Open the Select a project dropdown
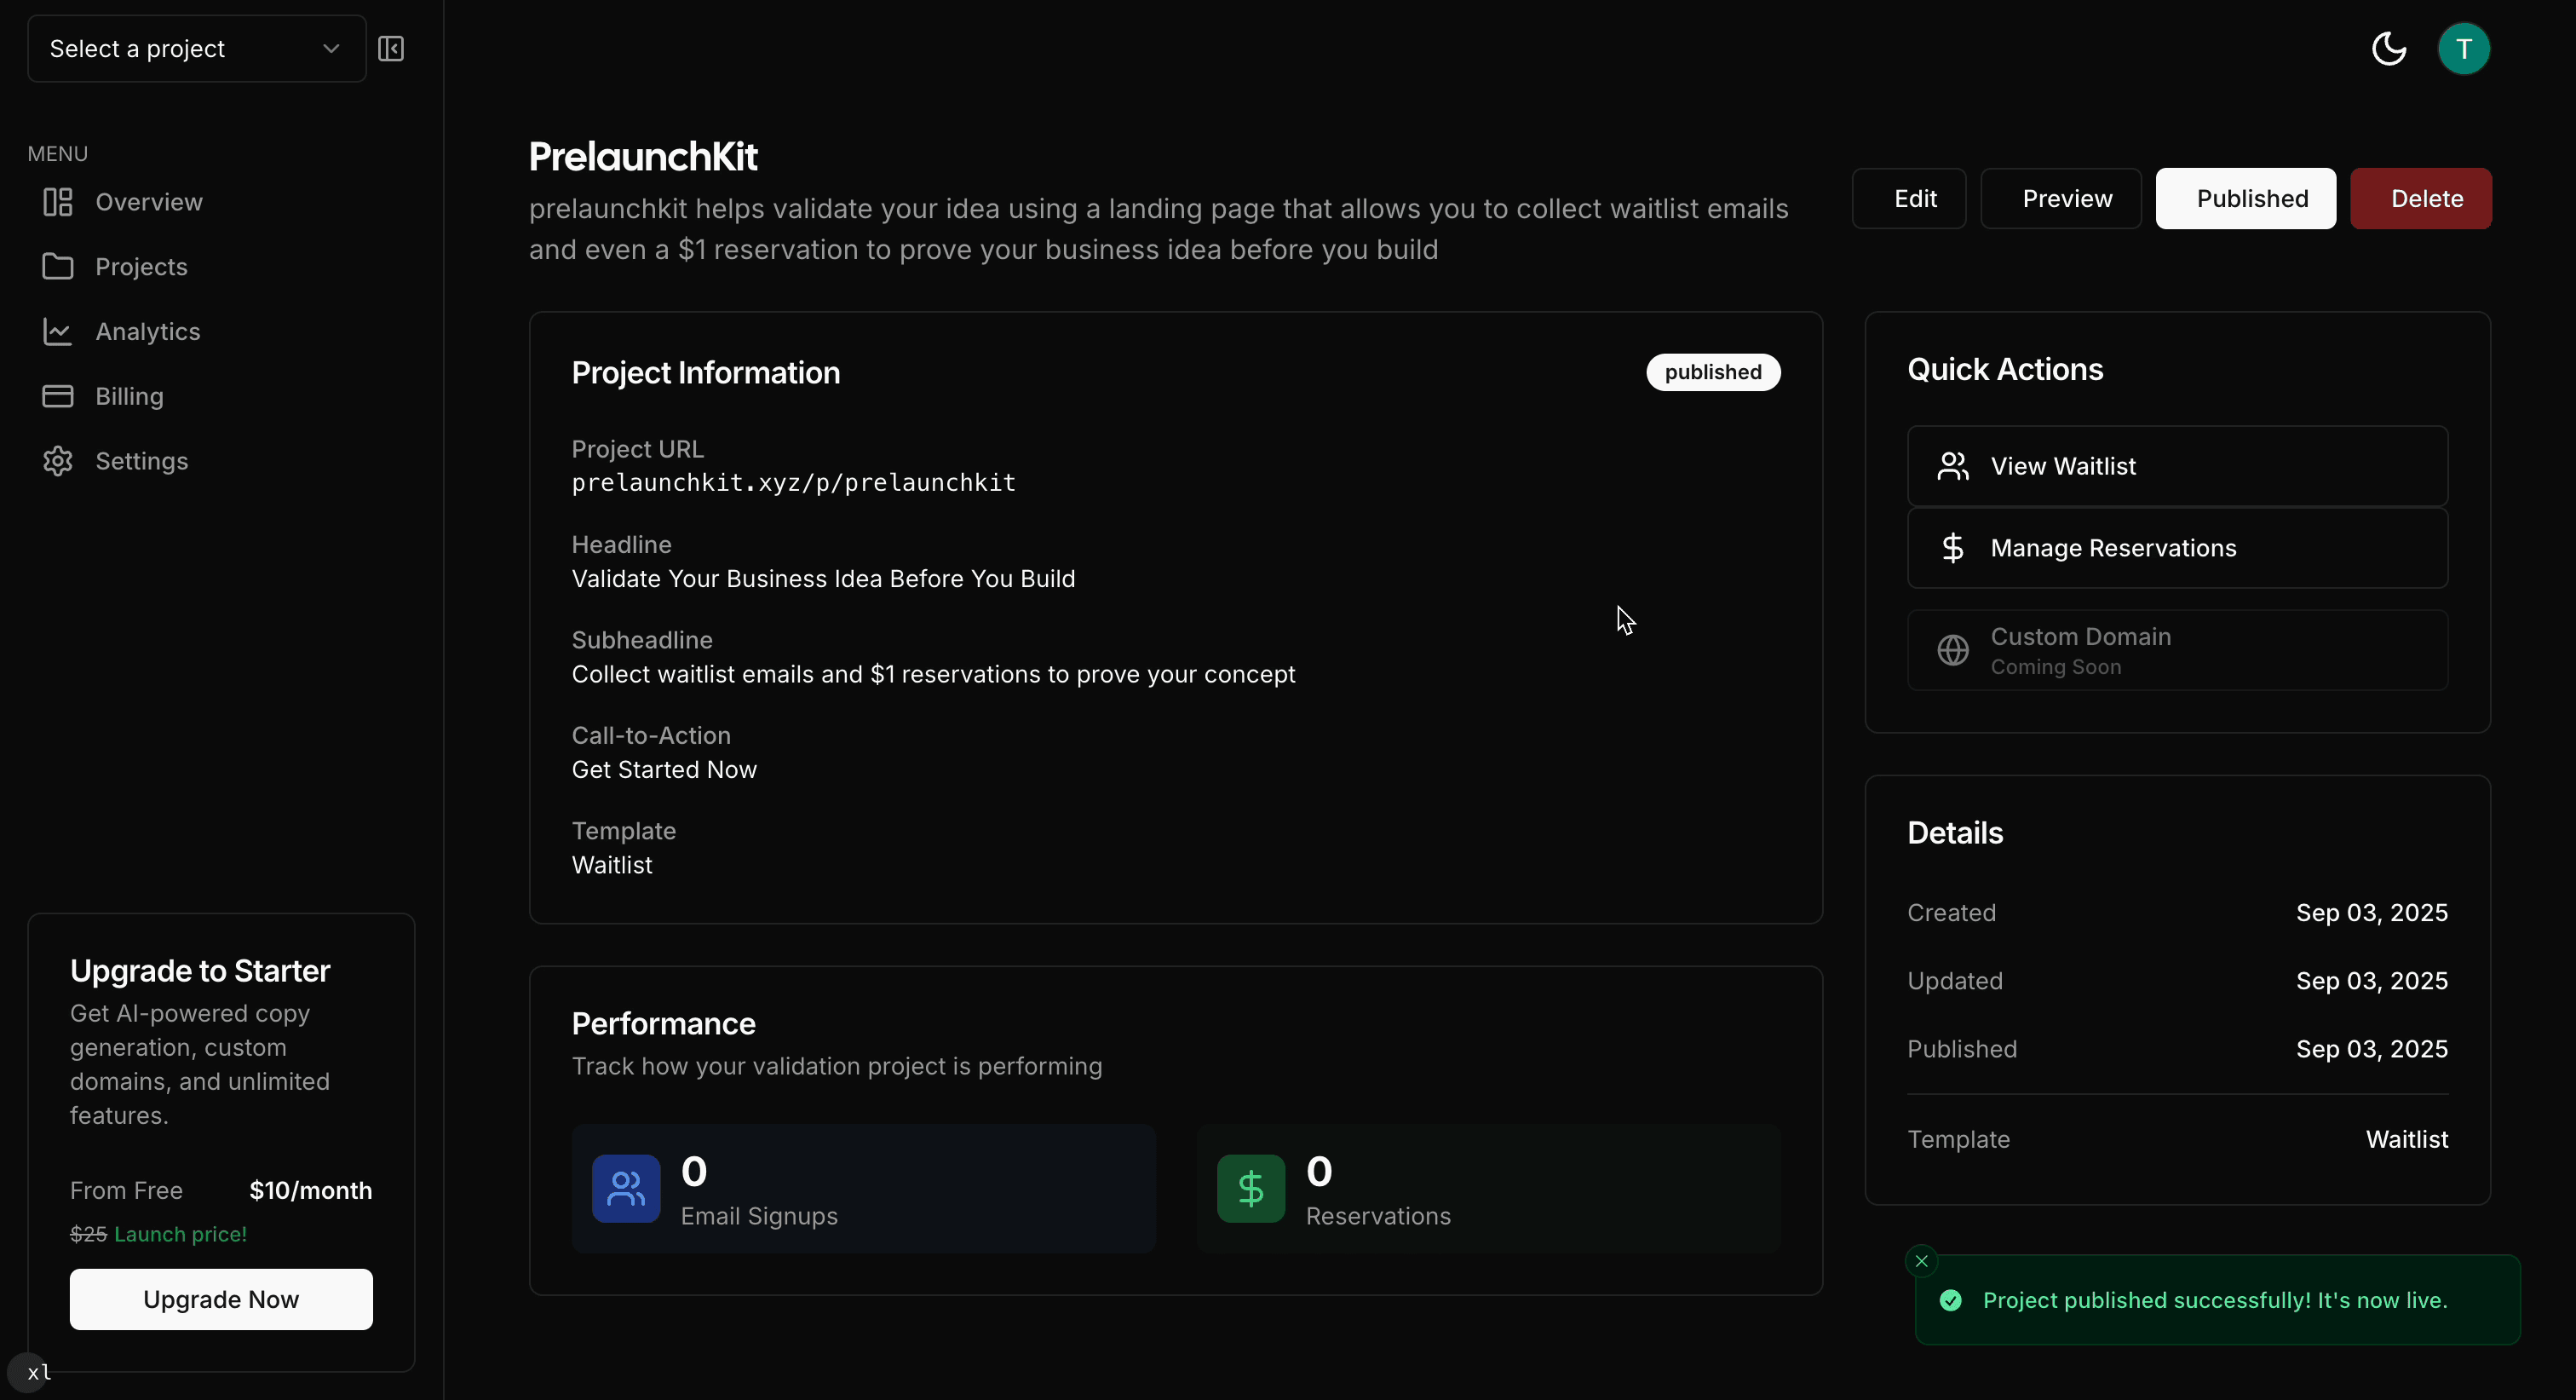The image size is (2576, 1400). tap(194, 48)
